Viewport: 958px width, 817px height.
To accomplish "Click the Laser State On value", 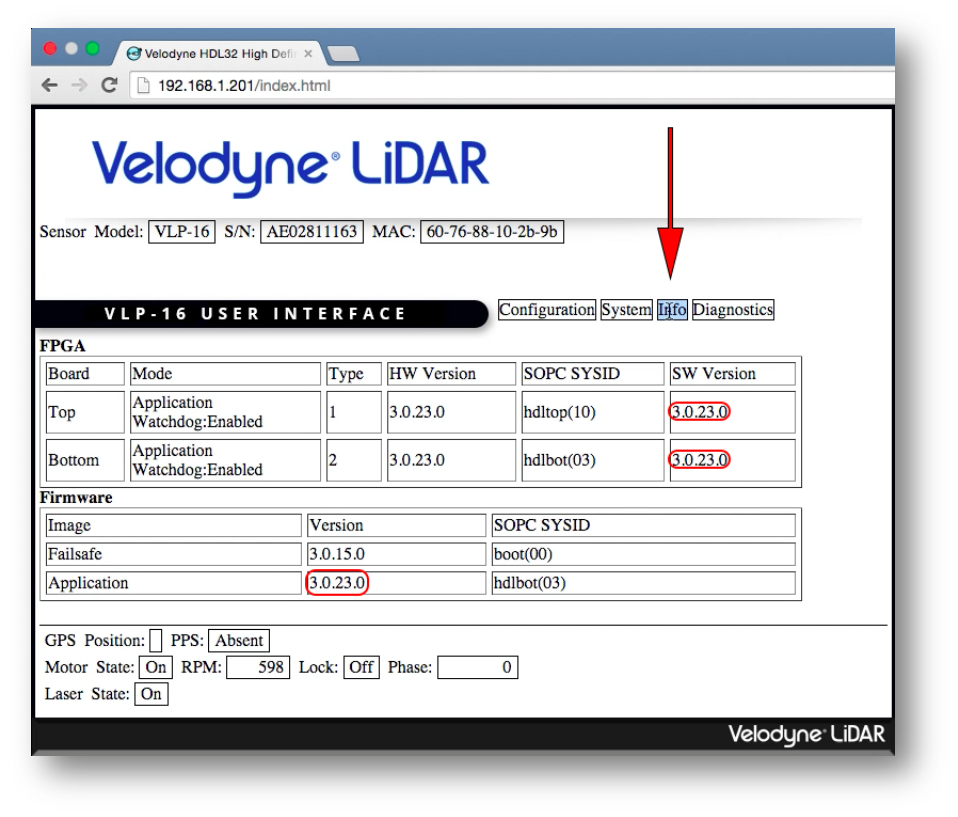I will coord(151,694).
